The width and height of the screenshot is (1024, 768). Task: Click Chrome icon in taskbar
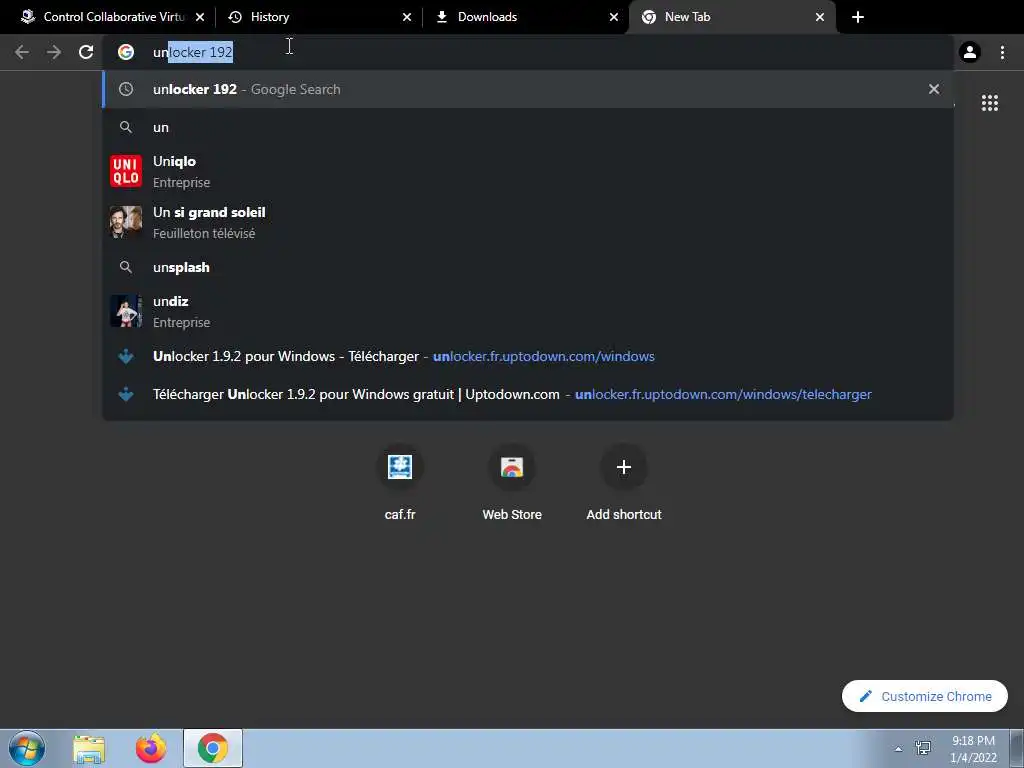coord(213,748)
